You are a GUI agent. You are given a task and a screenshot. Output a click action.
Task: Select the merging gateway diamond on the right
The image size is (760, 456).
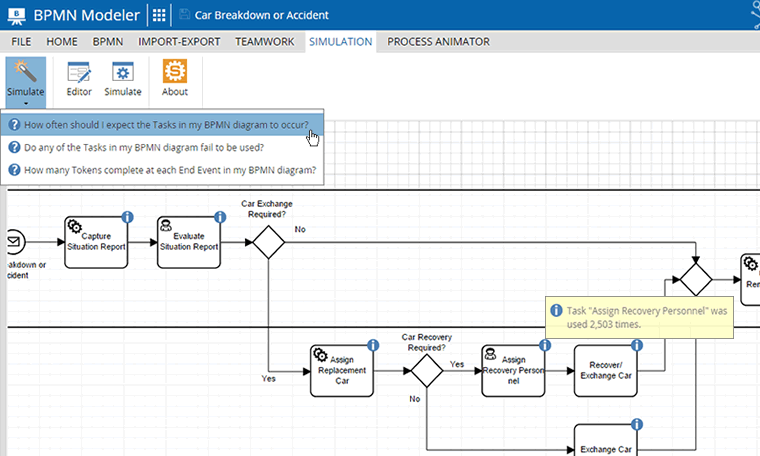tap(696, 280)
